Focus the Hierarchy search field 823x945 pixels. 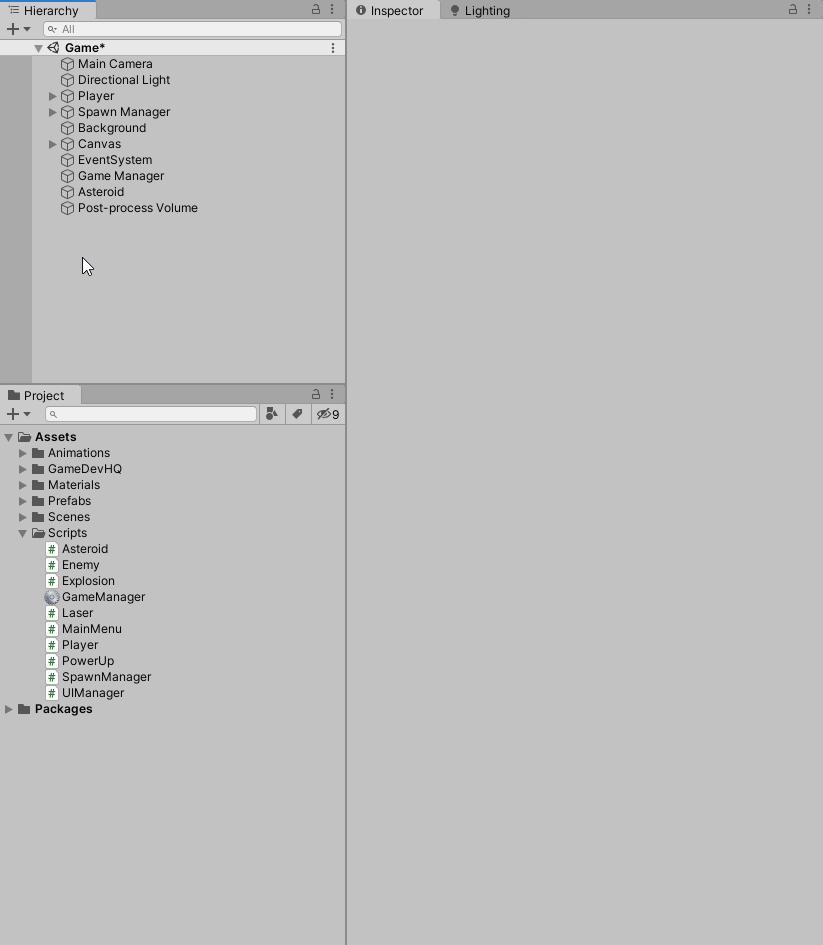pyautogui.click(x=193, y=29)
